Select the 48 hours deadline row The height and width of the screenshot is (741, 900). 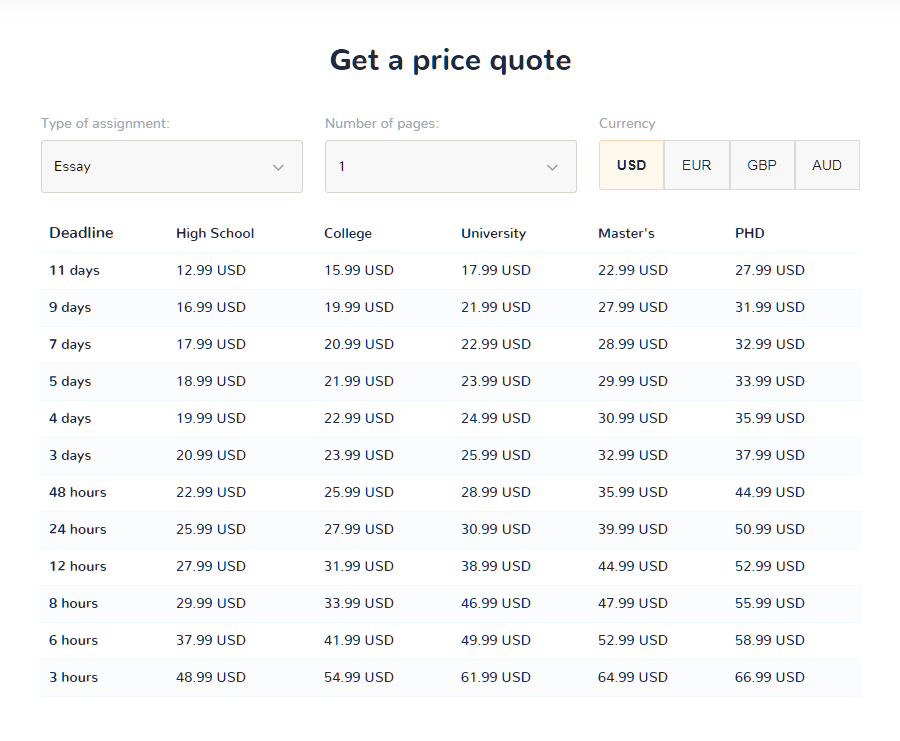click(x=451, y=493)
